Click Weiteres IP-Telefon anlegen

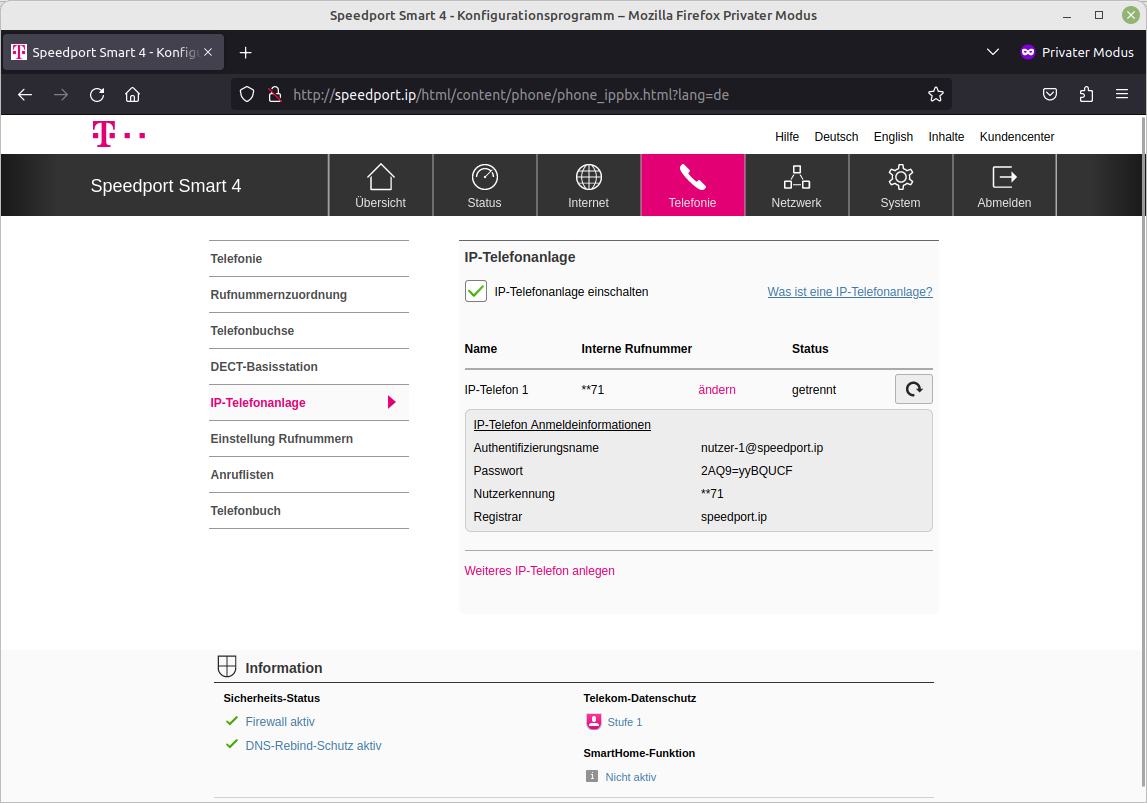tap(539, 570)
